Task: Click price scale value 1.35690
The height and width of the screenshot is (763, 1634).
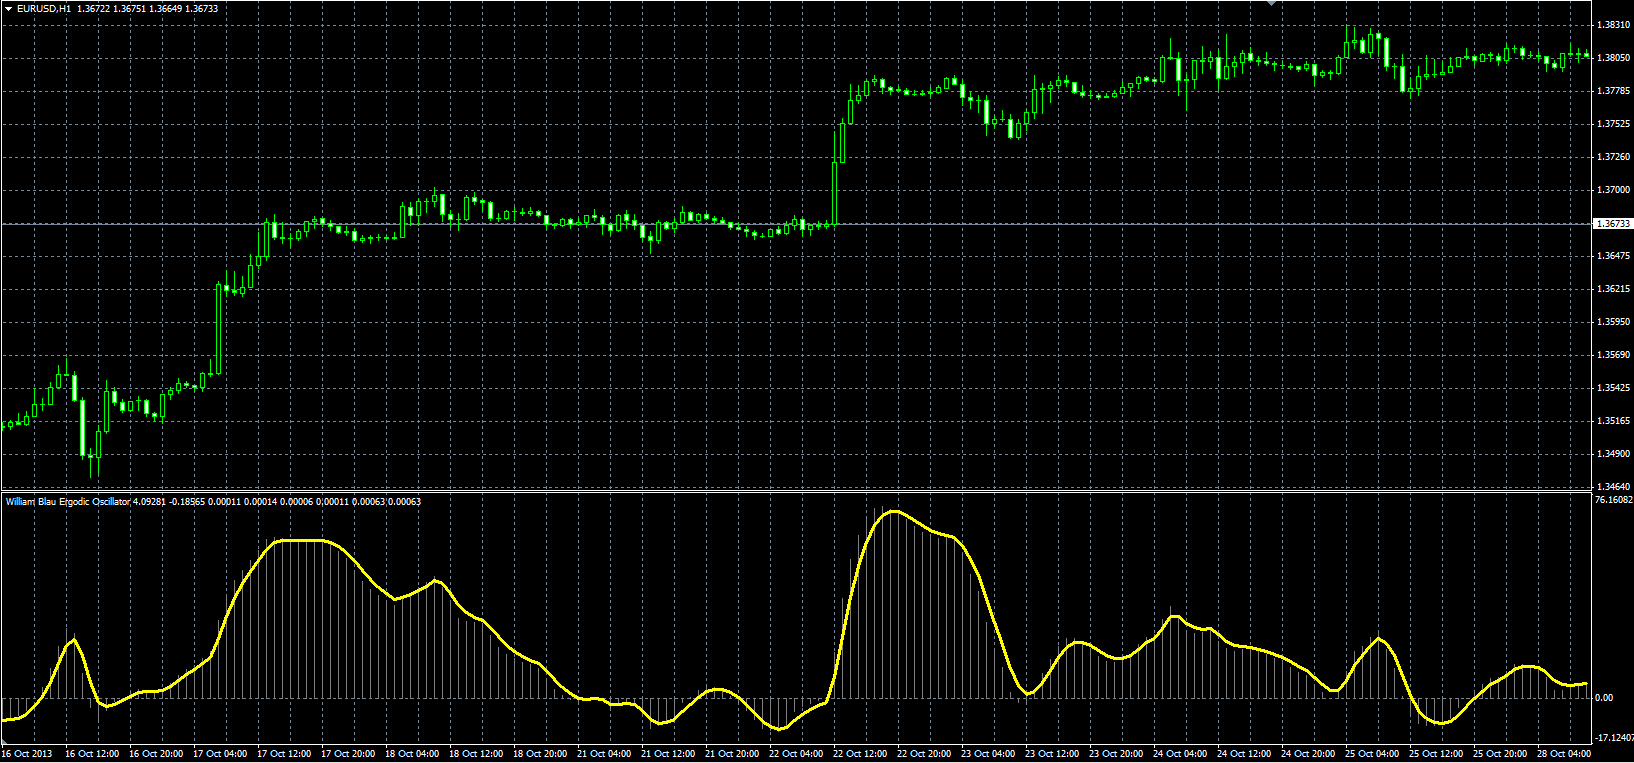Action: [x=1614, y=355]
